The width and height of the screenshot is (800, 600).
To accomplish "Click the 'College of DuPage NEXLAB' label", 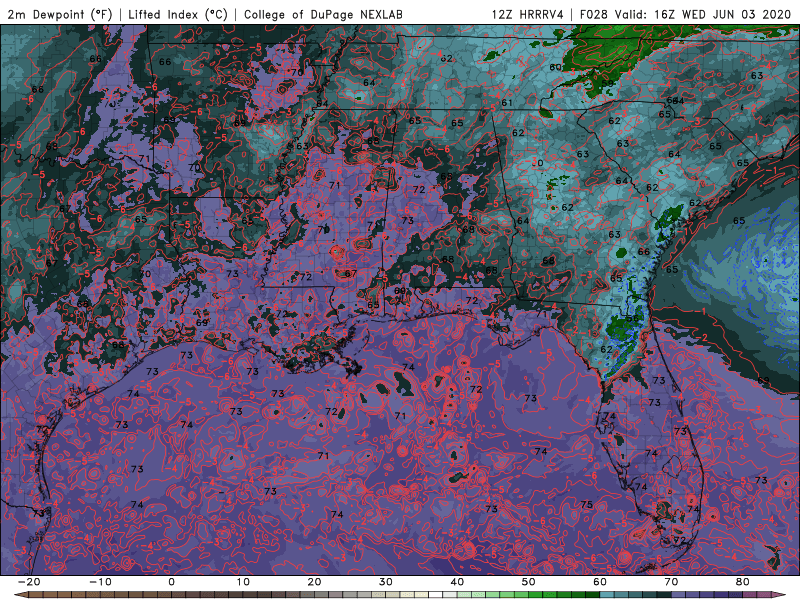I will (323, 14).
